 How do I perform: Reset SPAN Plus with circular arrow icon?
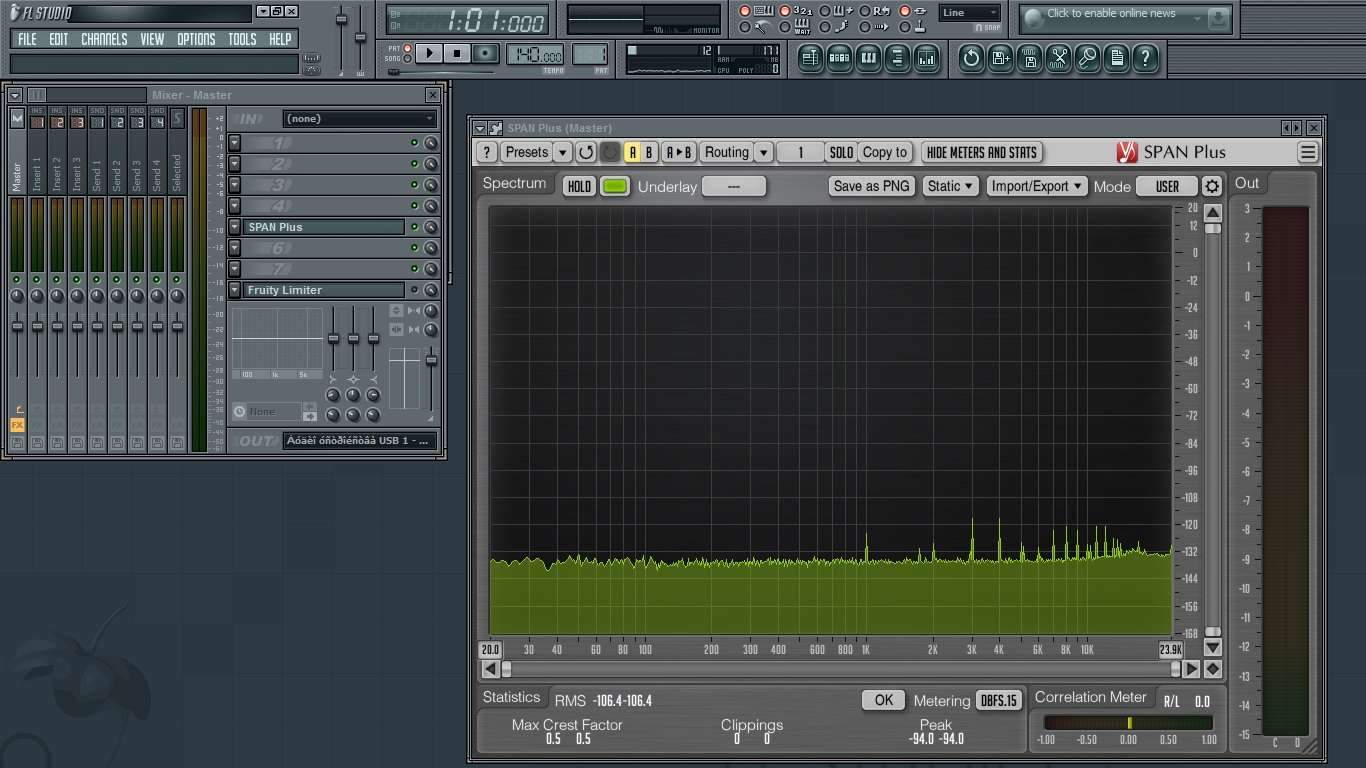click(x=586, y=153)
